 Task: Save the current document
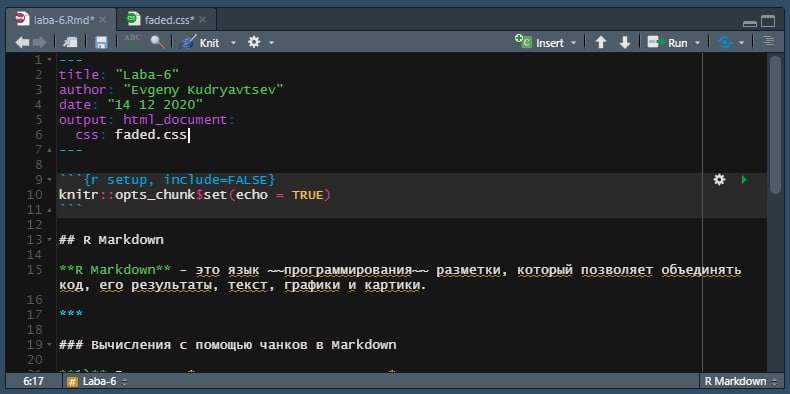coord(101,43)
